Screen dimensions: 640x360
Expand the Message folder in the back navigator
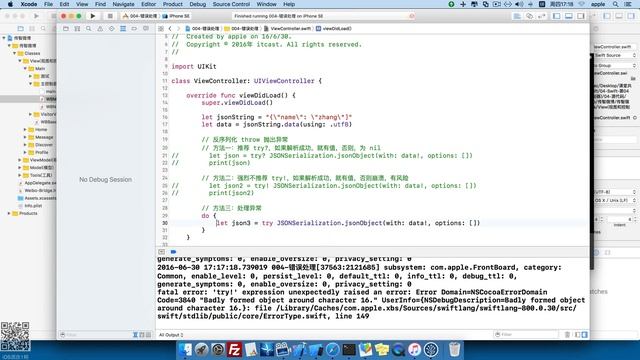pyautogui.click(x=25, y=137)
